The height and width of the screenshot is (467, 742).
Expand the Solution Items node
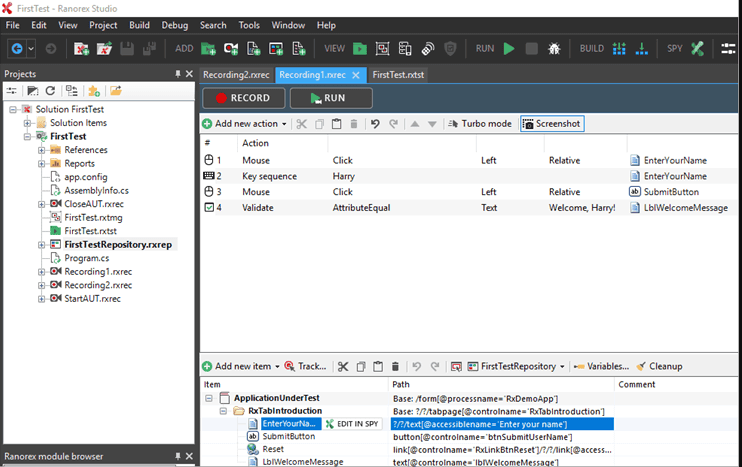coord(27,123)
